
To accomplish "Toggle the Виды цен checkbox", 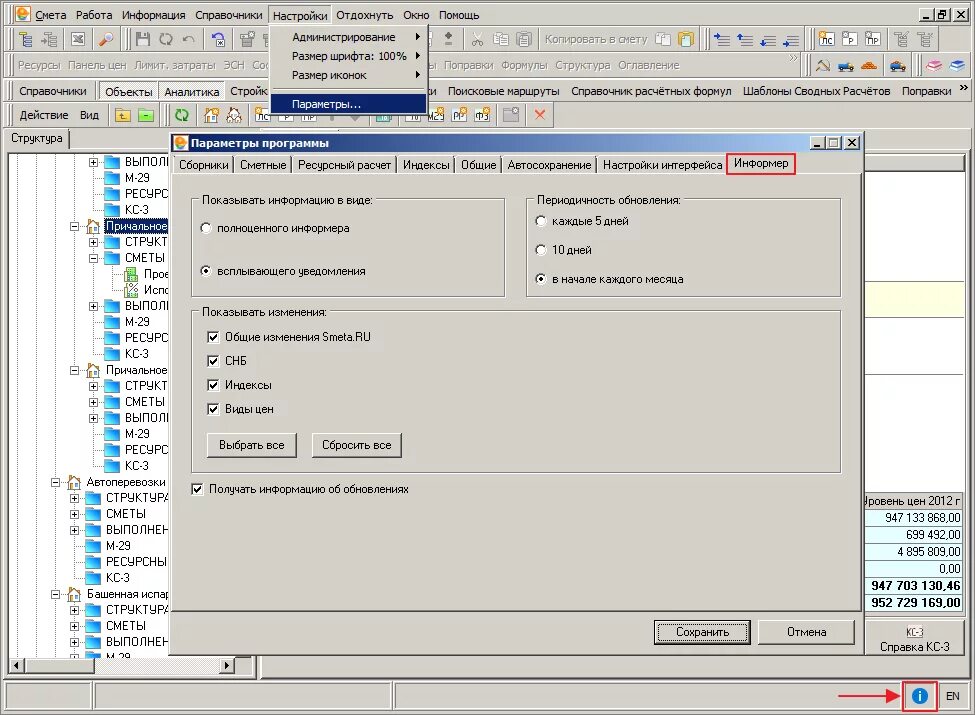I will [x=213, y=409].
